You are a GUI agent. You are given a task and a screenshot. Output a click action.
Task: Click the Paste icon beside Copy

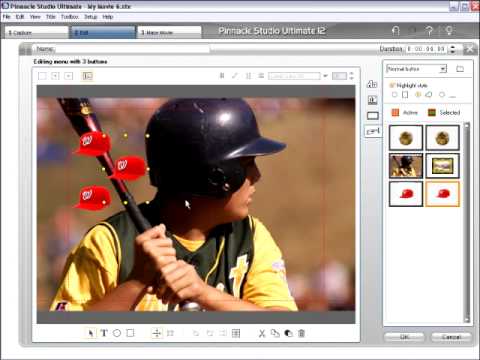click(288, 333)
